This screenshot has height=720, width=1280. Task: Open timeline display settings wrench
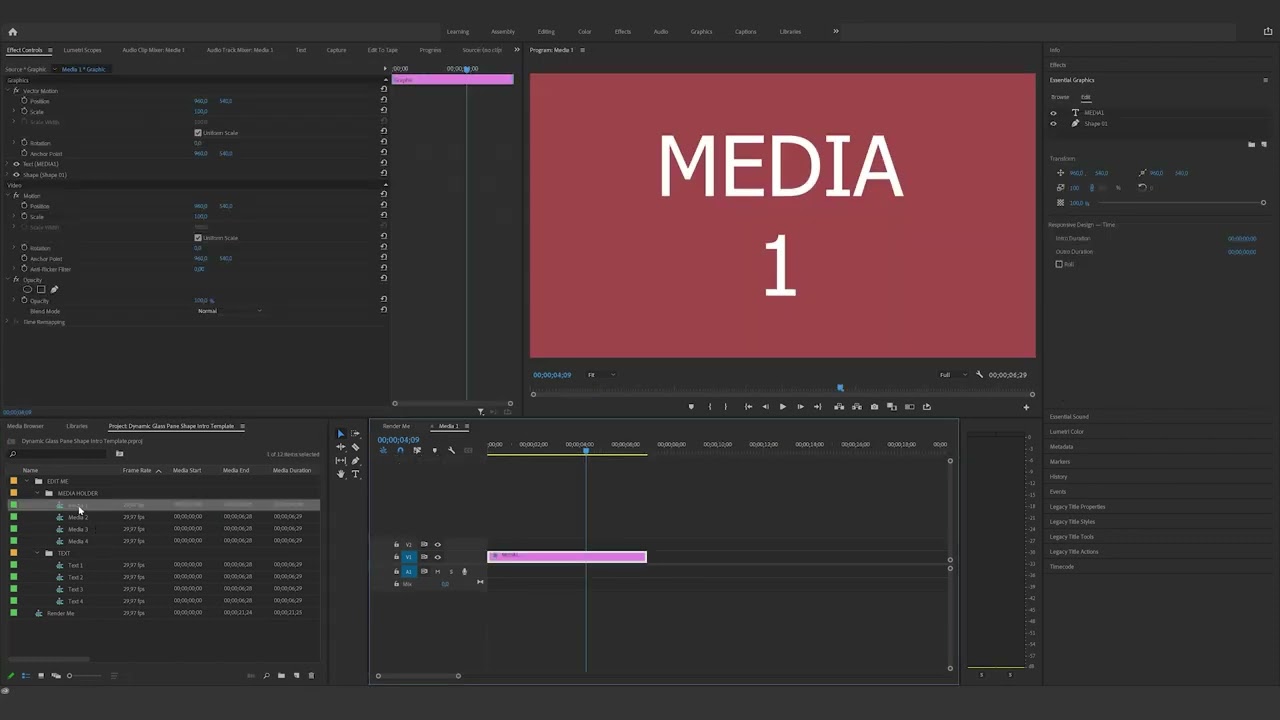click(x=451, y=450)
